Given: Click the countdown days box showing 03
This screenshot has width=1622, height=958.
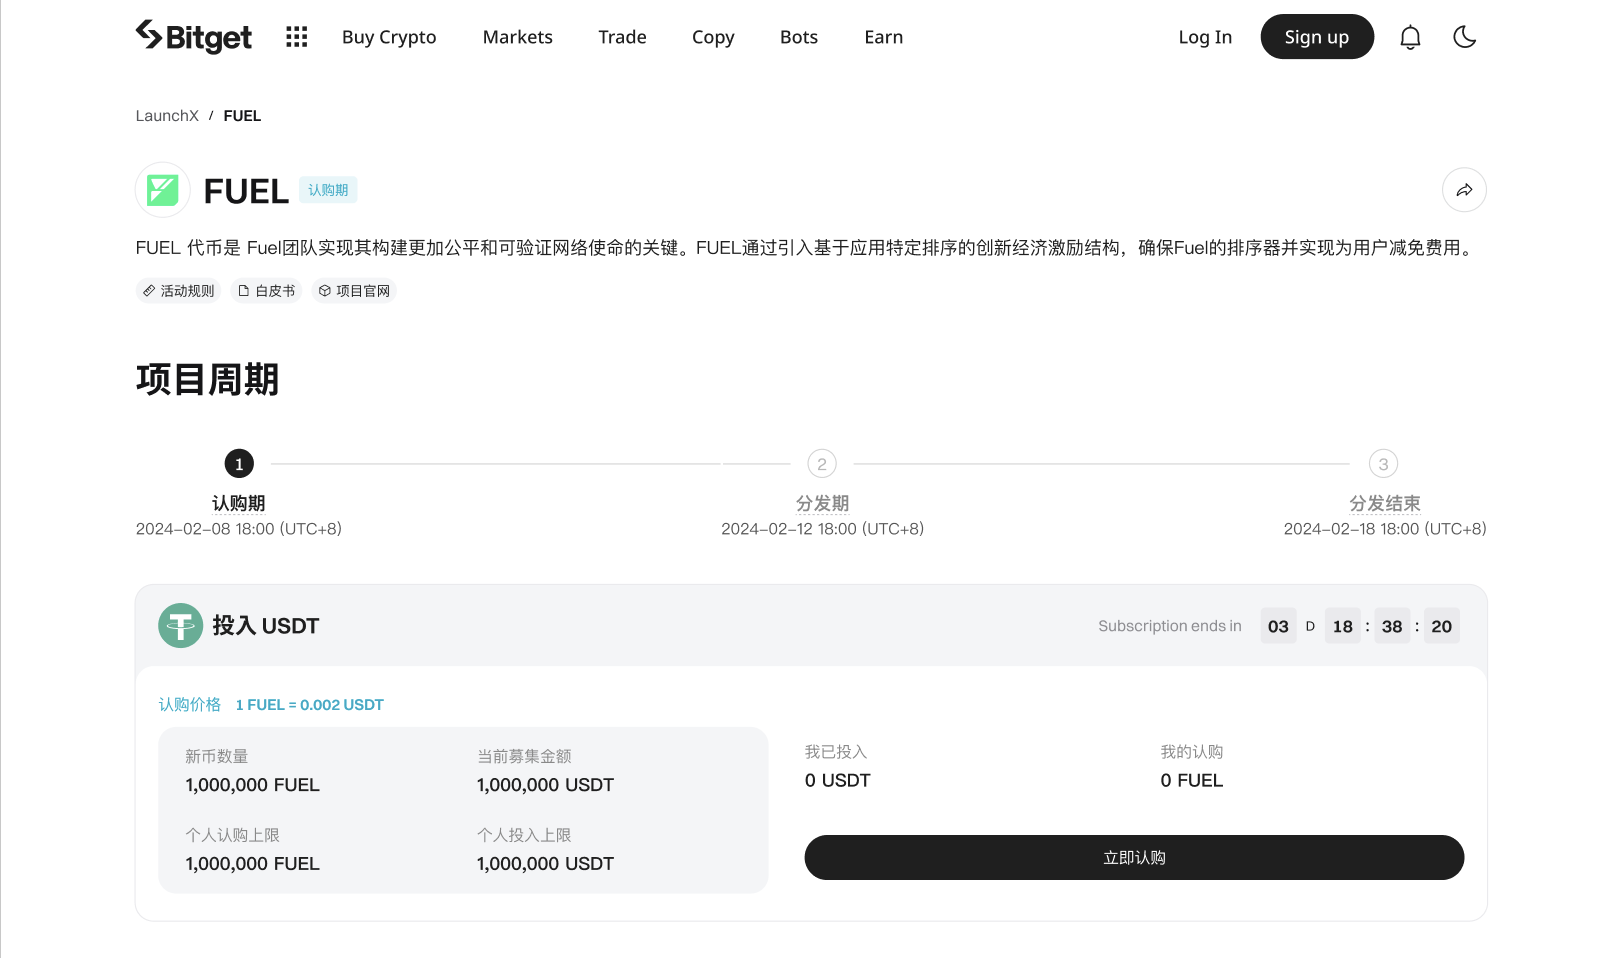Looking at the screenshot, I should pos(1278,626).
